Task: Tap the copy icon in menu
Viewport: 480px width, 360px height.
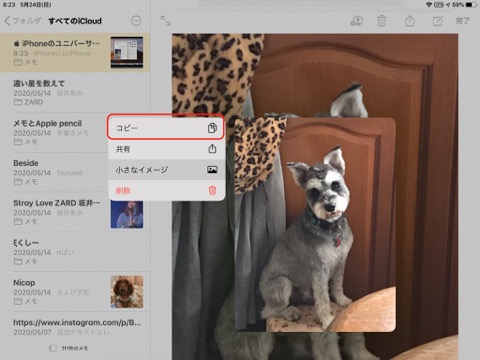Action: tap(212, 128)
